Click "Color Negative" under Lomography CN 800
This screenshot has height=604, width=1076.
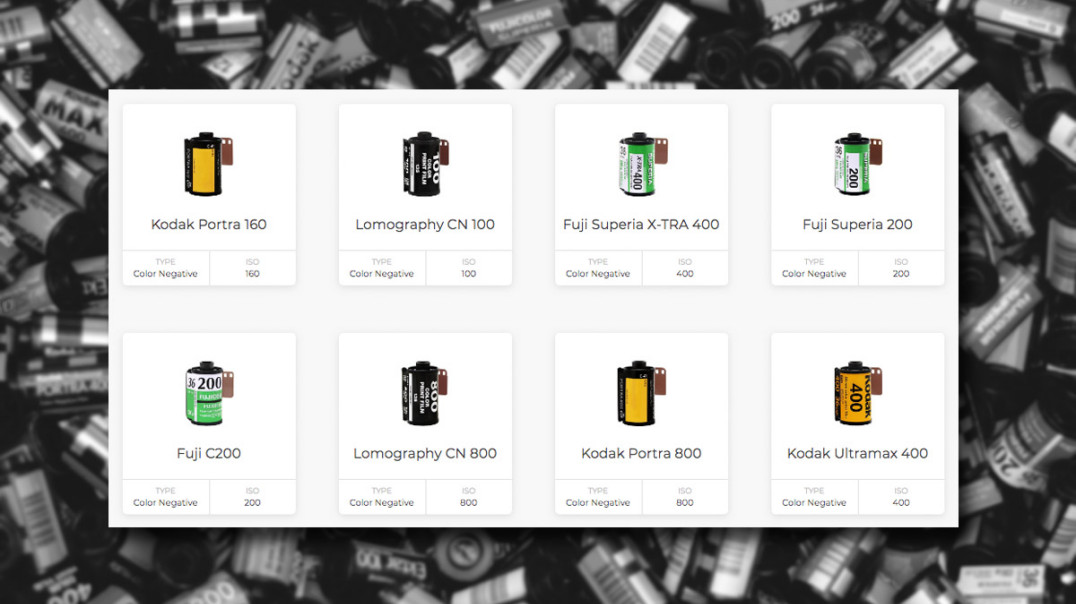[382, 503]
